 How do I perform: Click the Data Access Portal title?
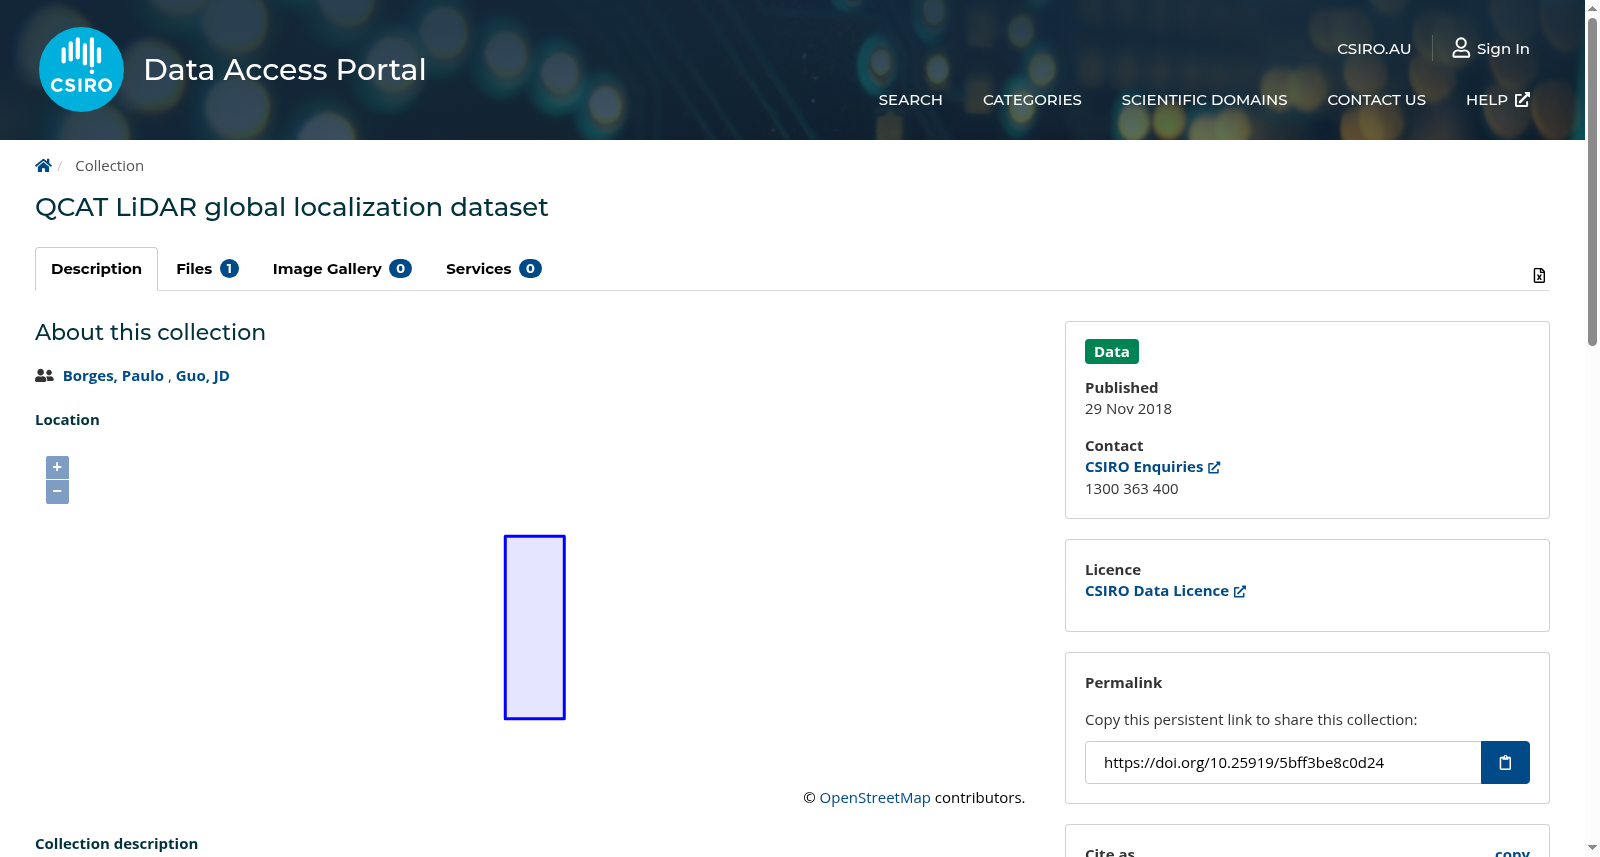285,70
